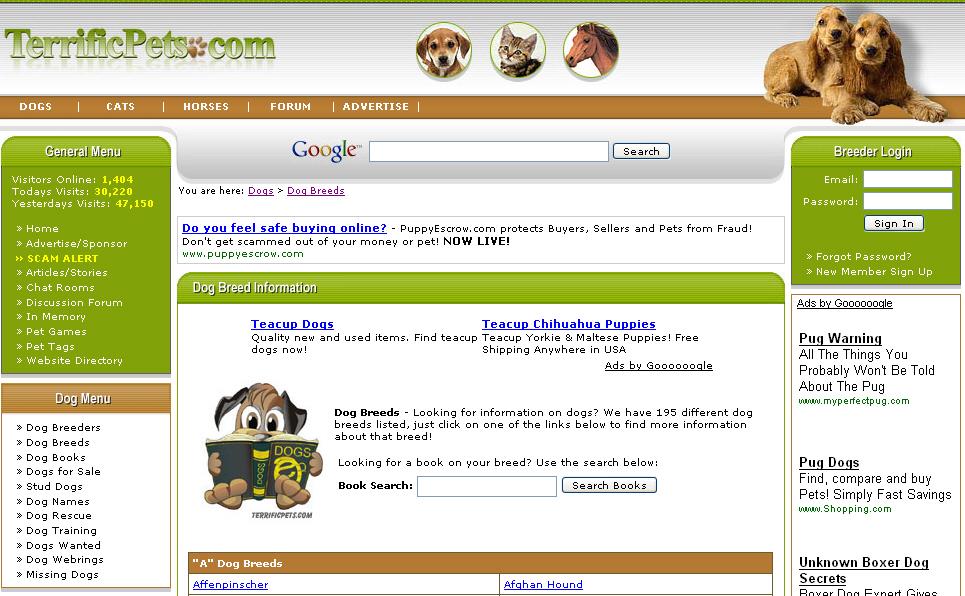Click the Google logo beside search box

pyautogui.click(x=326, y=150)
